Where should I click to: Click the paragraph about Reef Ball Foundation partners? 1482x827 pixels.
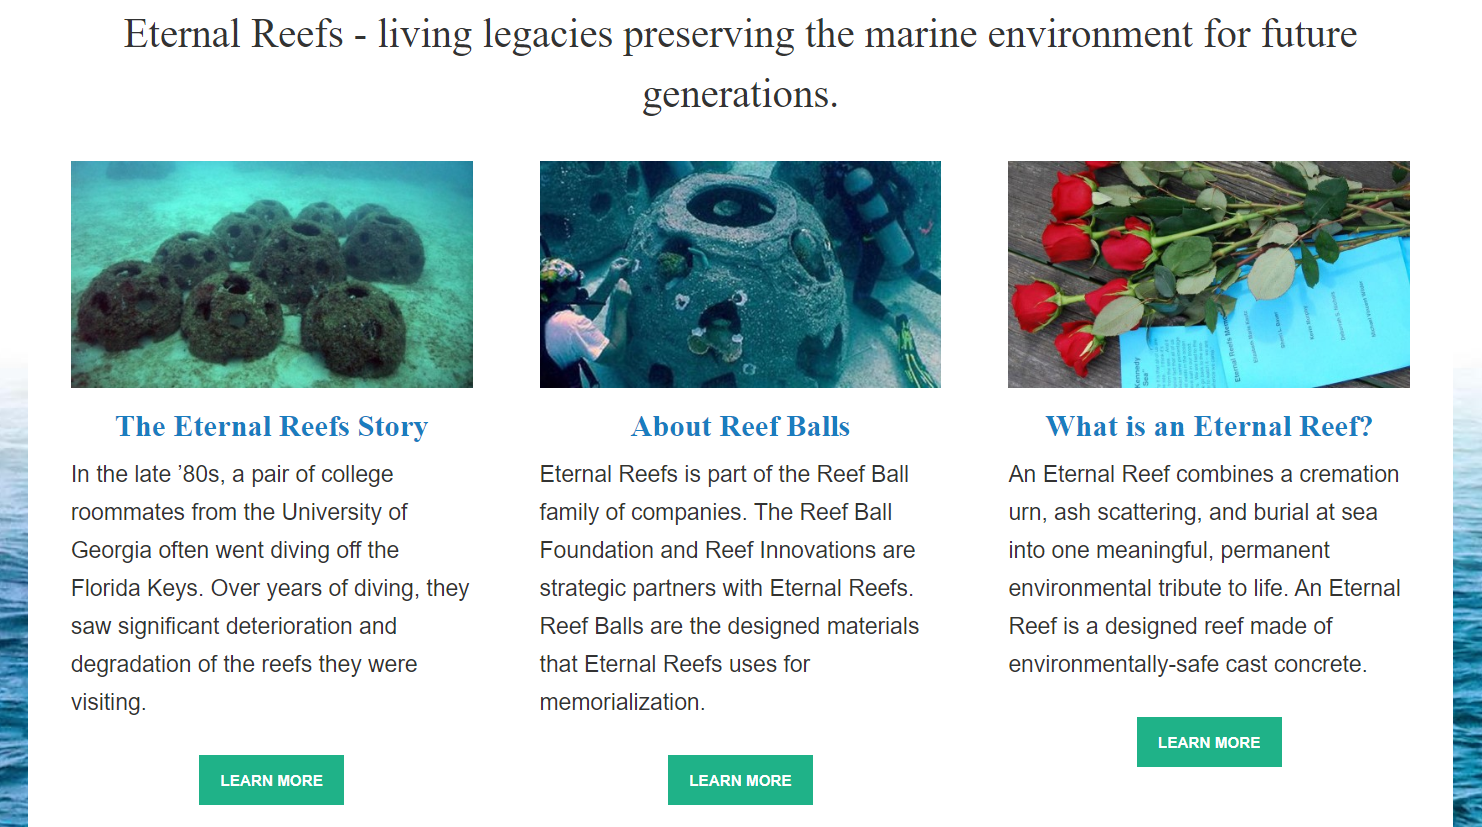(x=730, y=588)
